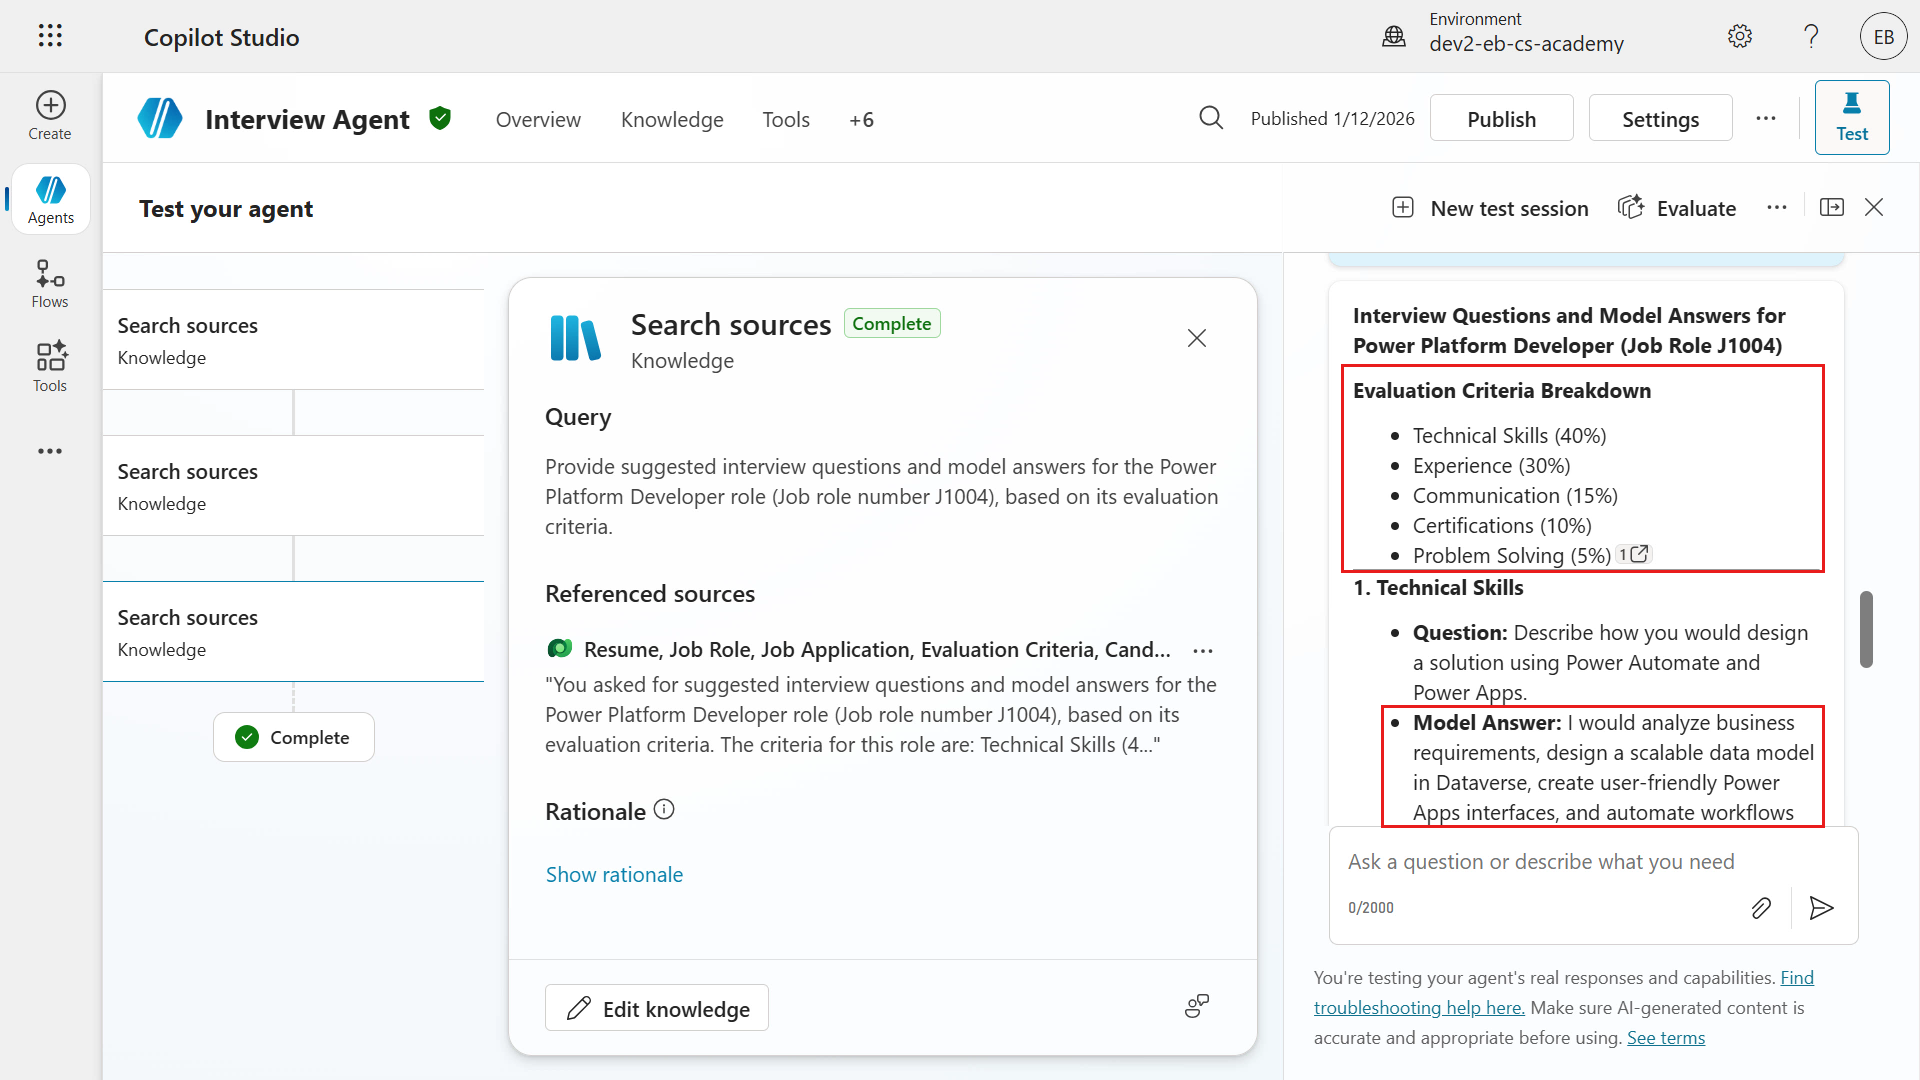Click the search magnifier icon
The image size is (1920, 1080).
[1211, 118]
